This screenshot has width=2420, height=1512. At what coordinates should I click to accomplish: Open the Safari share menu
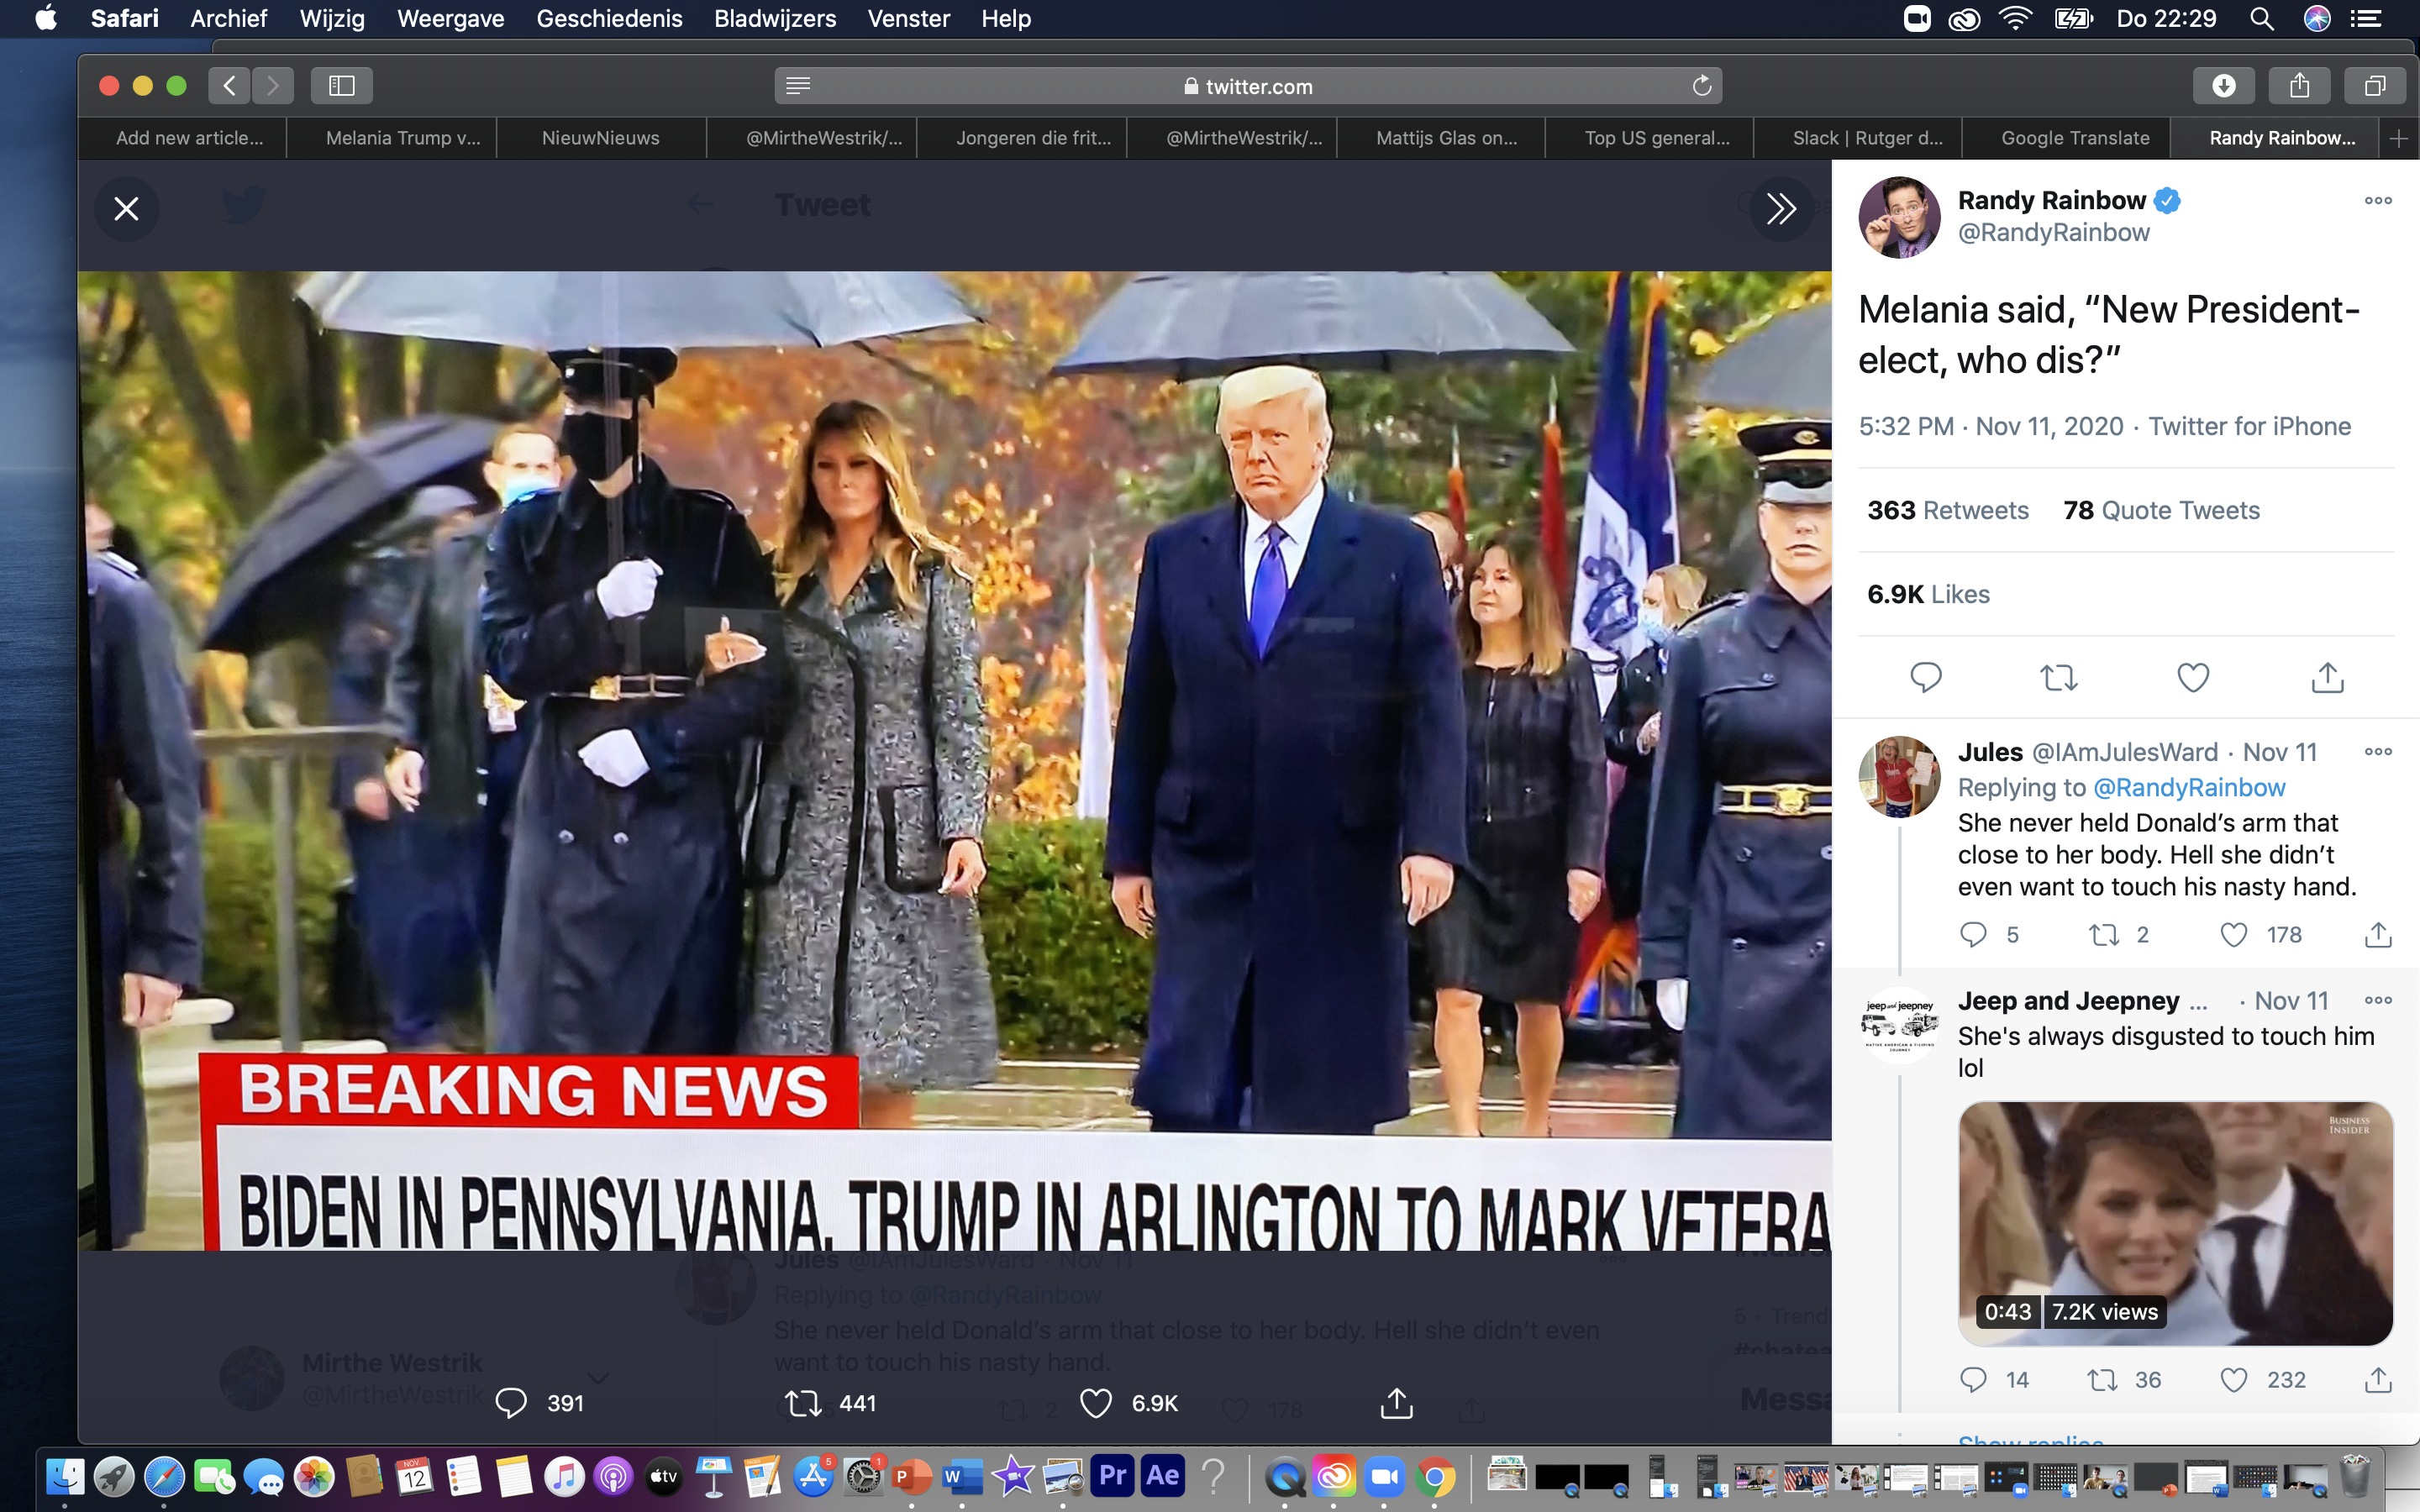coord(2300,86)
